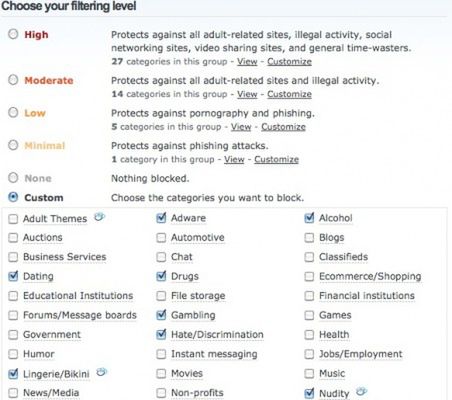Enable blocking for Adult Themes

pyautogui.click(x=13, y=219)
